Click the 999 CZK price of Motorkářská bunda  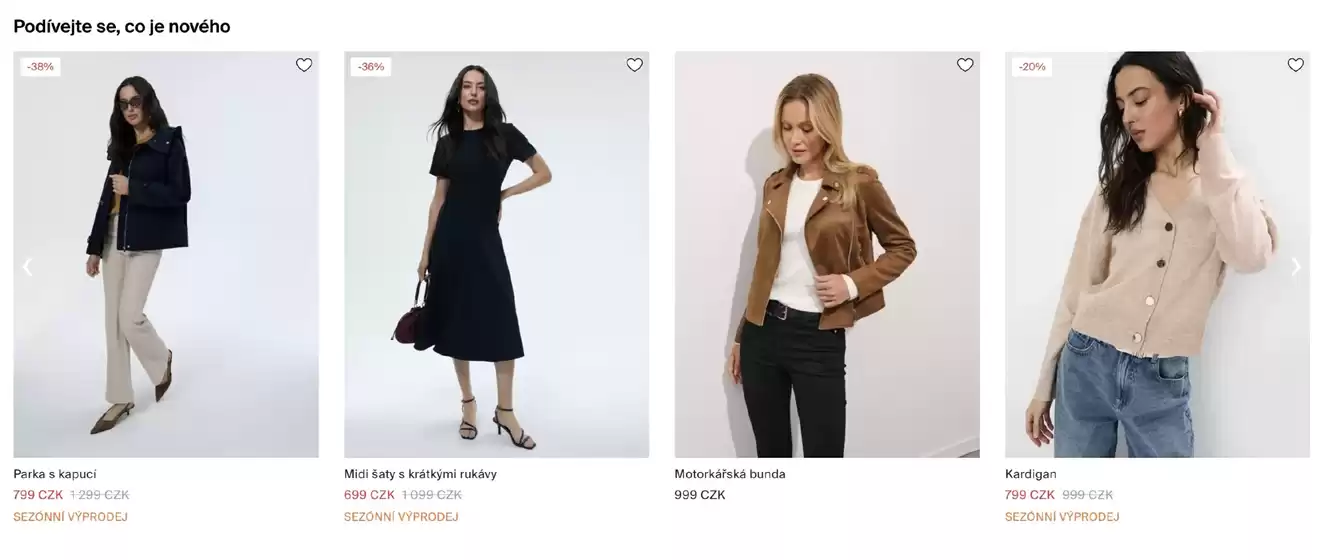(700, 495)
